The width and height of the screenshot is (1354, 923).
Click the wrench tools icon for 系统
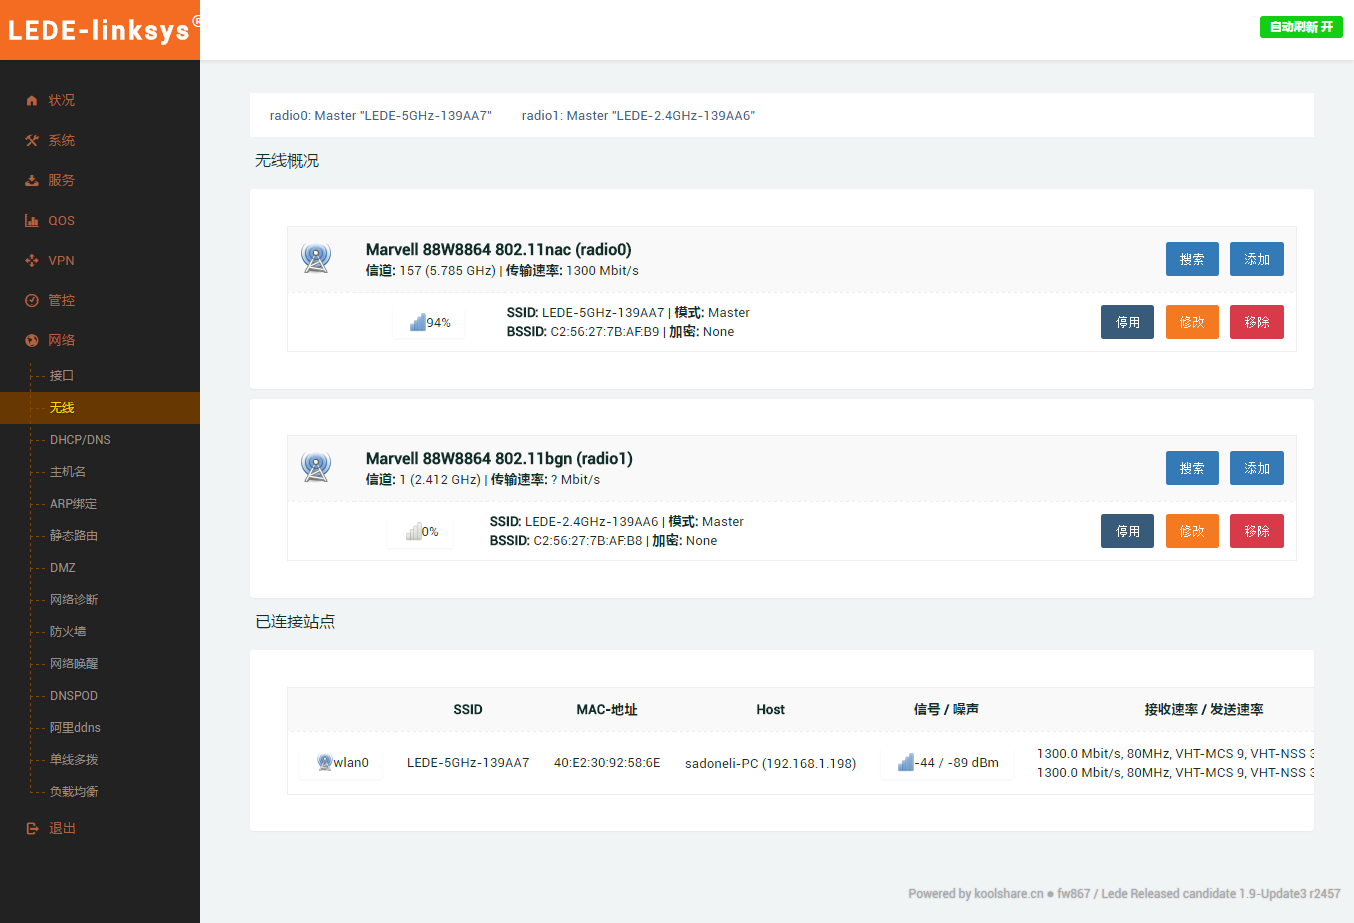pyautogui.click(x=32, y=141)
